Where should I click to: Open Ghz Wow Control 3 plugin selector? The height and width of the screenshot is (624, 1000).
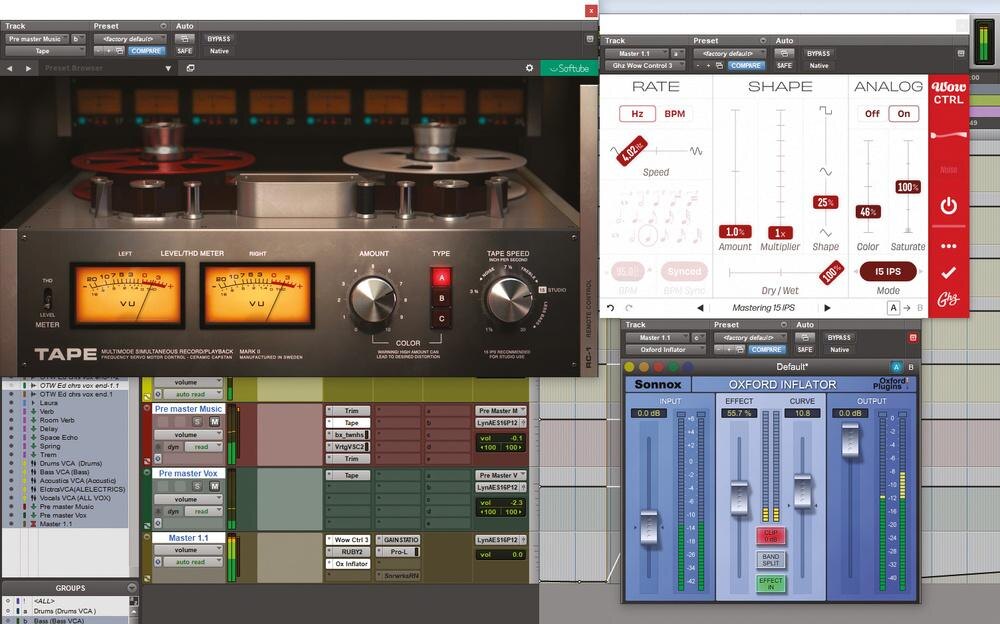click(644, 65)
